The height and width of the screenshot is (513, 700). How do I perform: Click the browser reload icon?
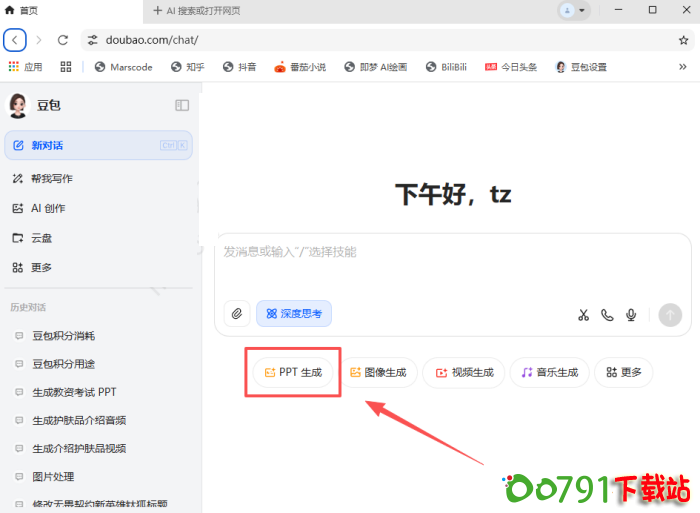(63, 40)
